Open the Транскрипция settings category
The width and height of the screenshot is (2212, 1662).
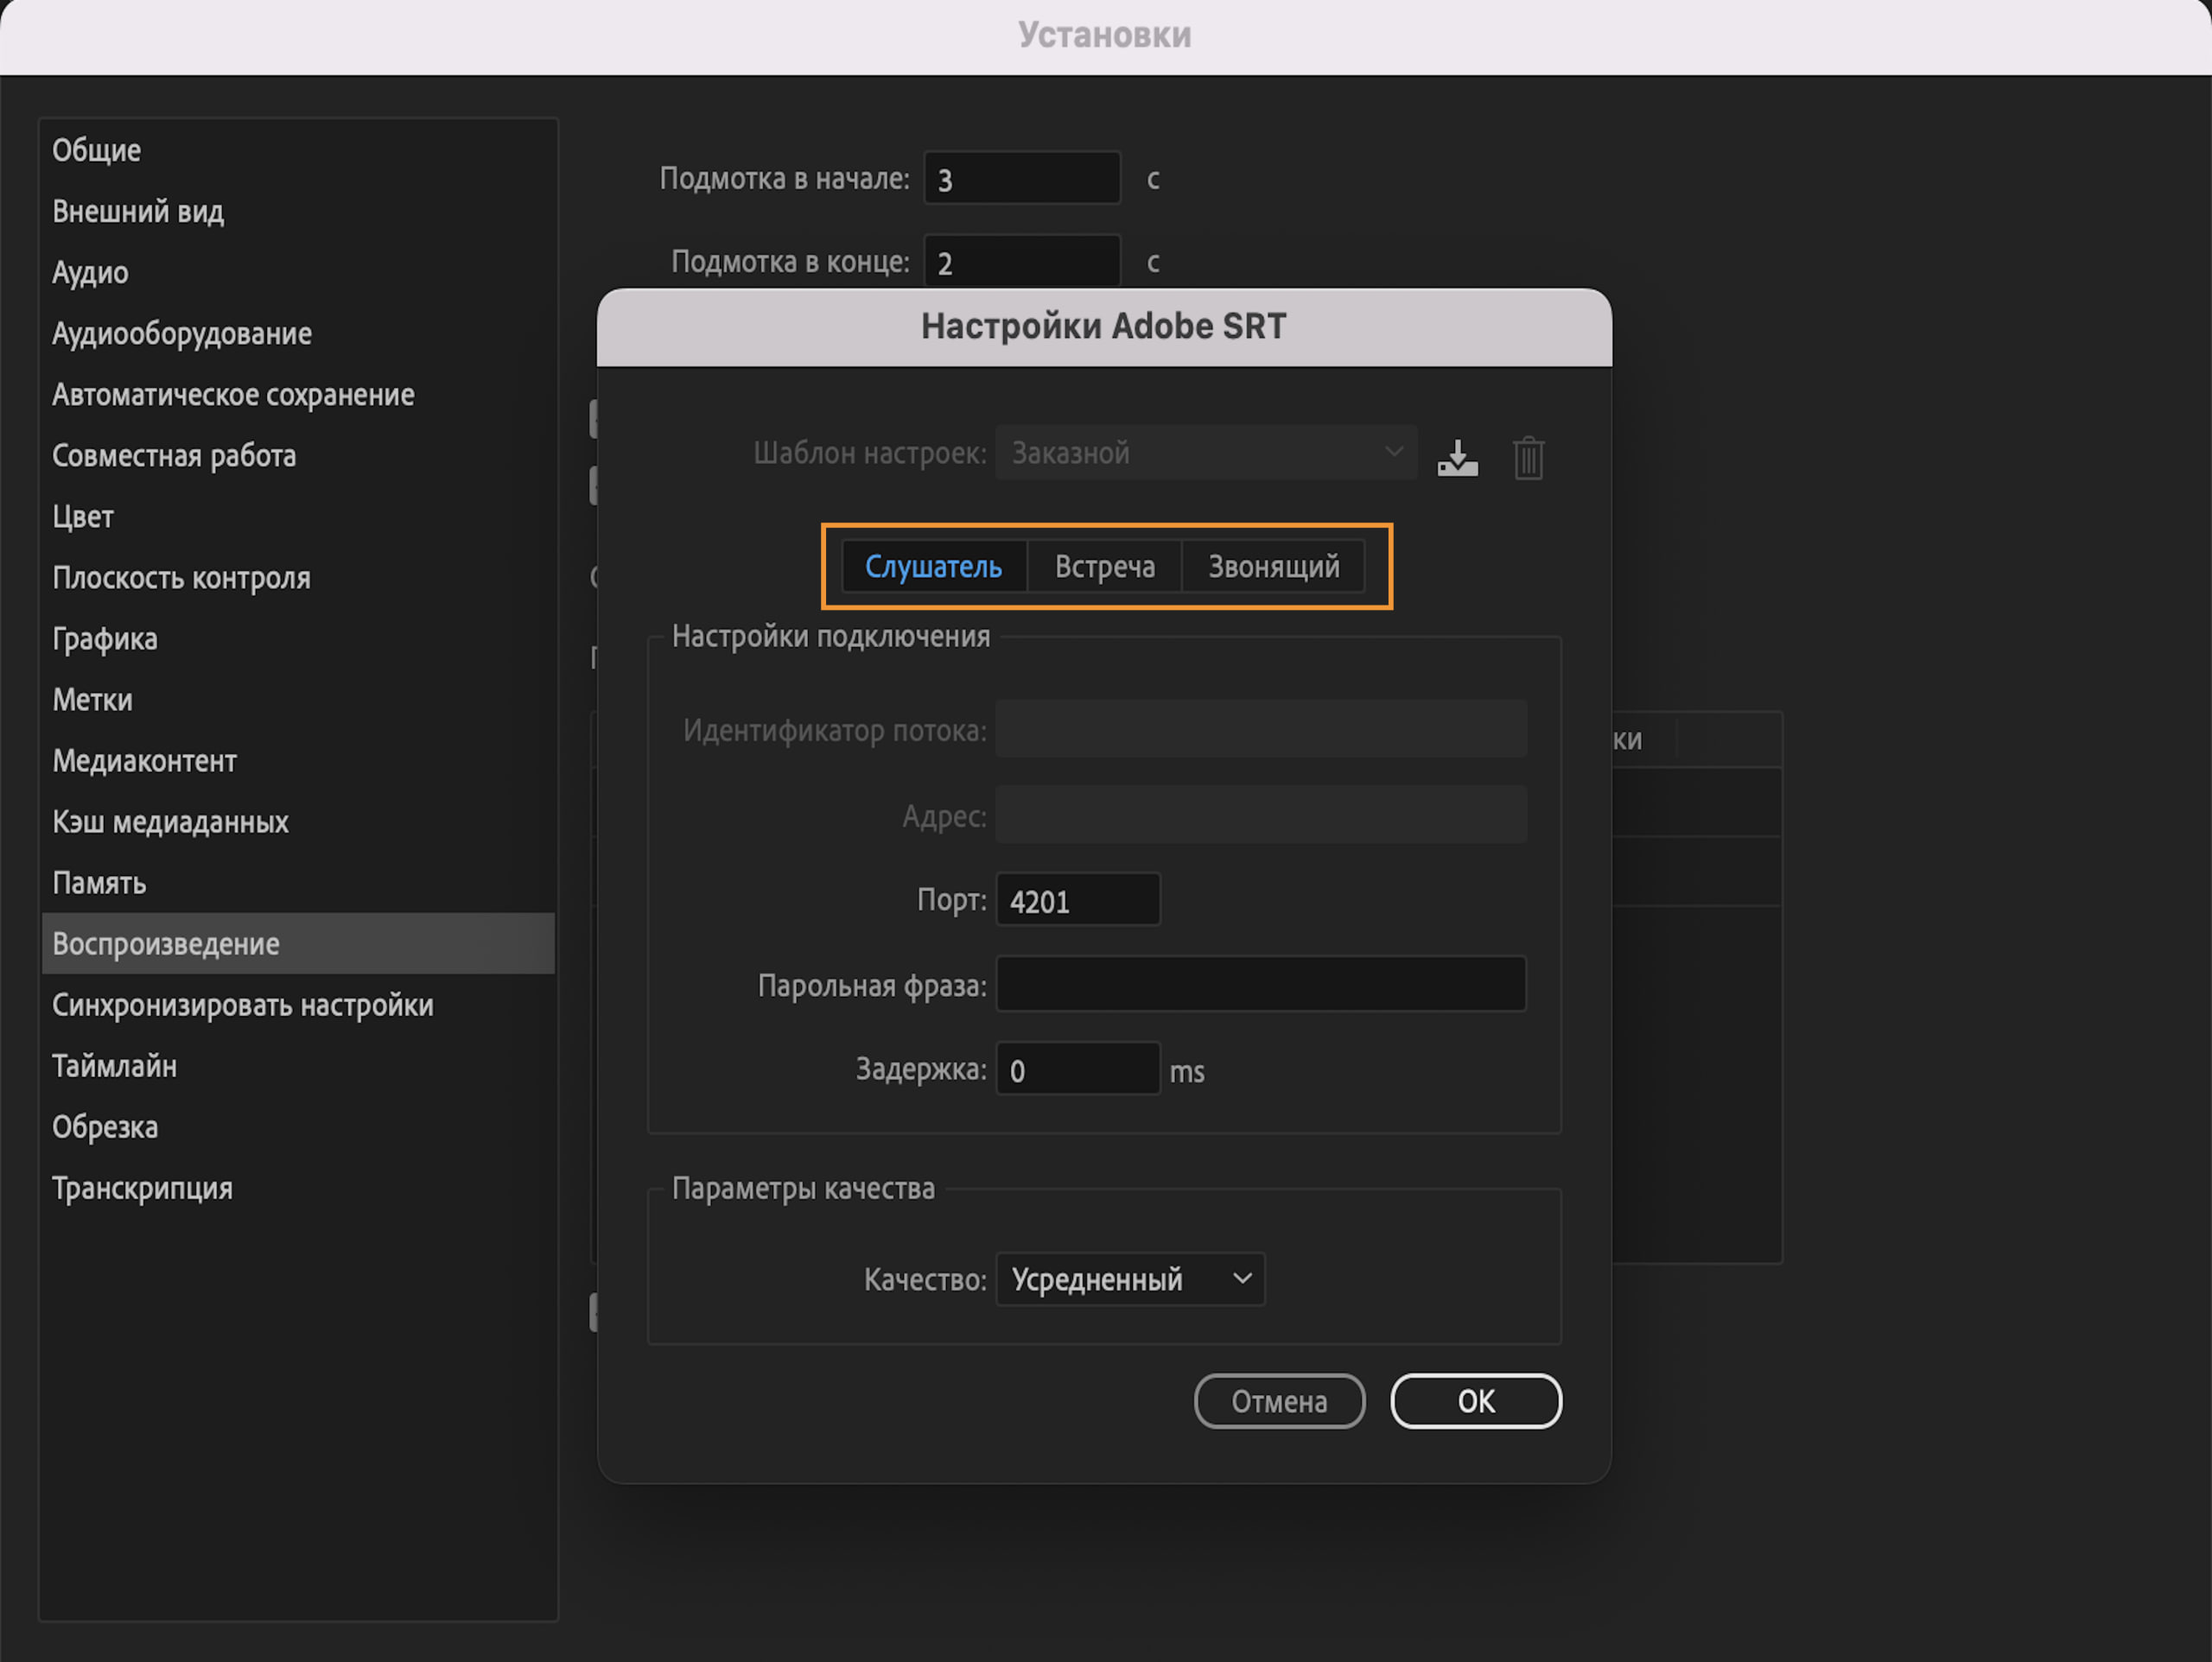pyautogui.click(x=142, y=1188)
